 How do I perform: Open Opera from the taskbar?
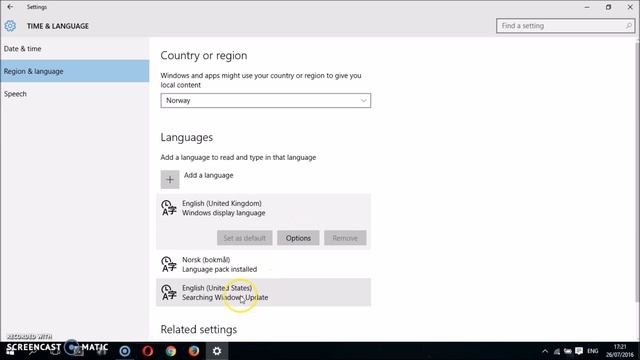[x=148, y=351]
